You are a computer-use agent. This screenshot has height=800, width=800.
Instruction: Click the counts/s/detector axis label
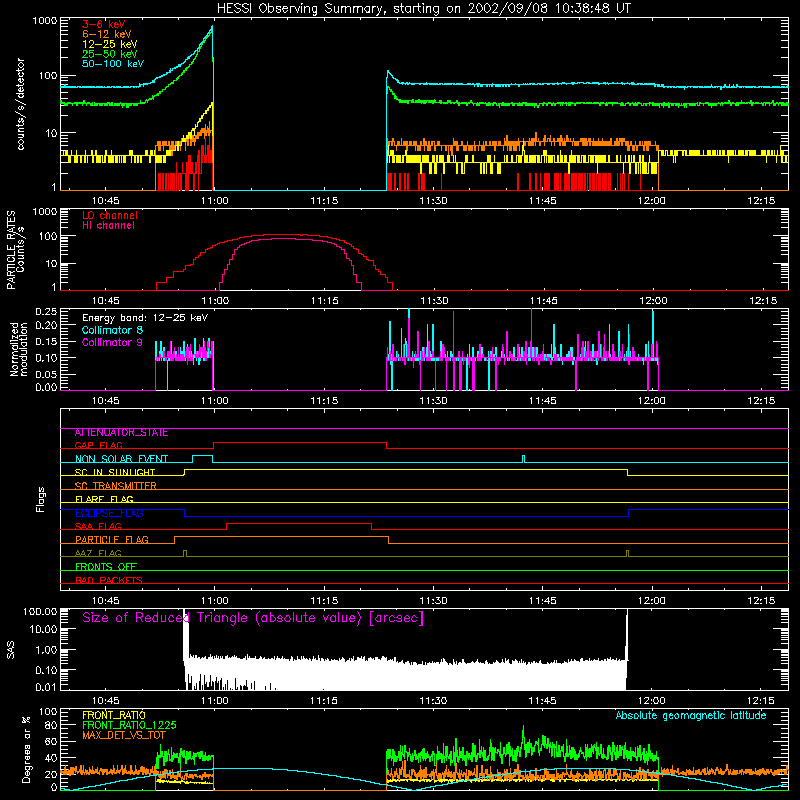(21, 104)
